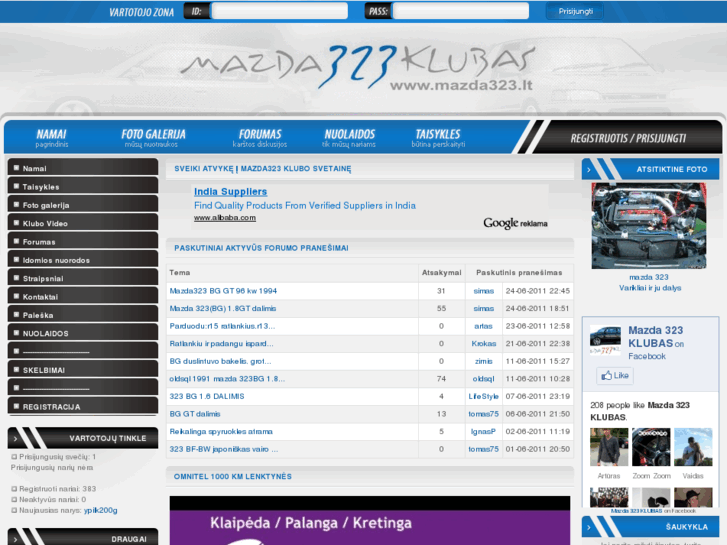The image size is (727, 545).
Task: Open topic oldsql 1991 mazda 323BG 1.8...
Action: click(x=227, y=379)
